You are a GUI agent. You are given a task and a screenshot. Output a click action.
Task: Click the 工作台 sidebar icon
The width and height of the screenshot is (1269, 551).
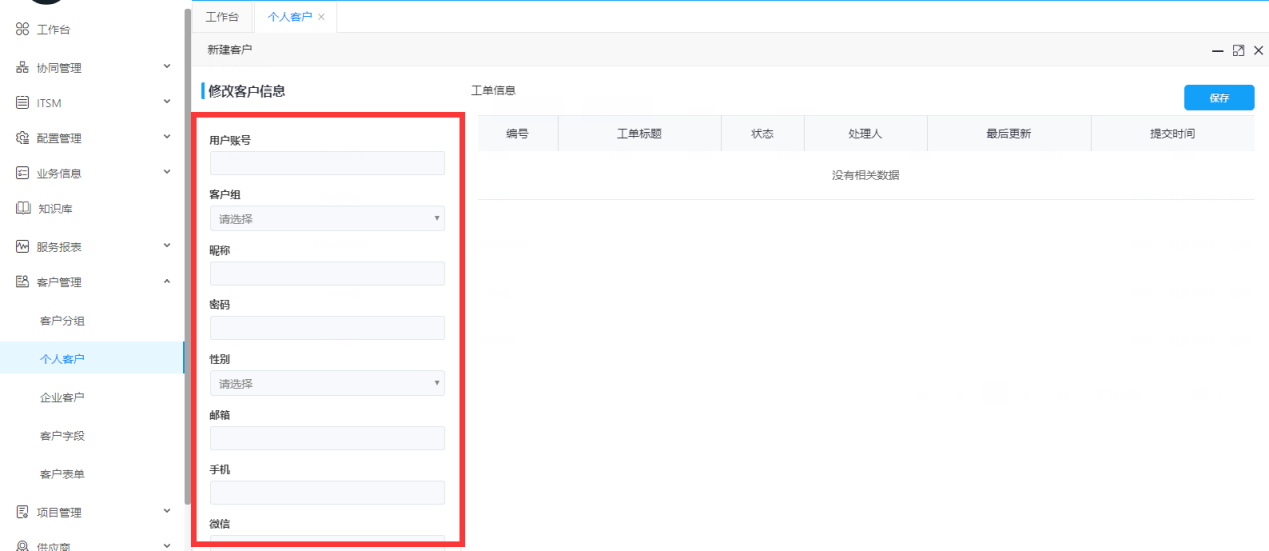click(x=22, y=30)
